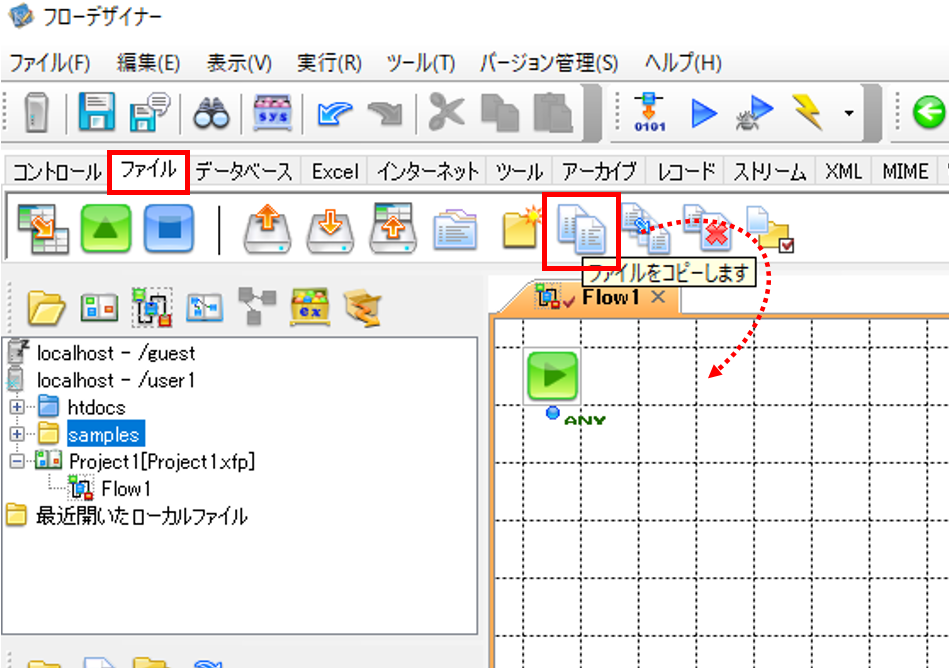Expand the htdocs folder node
Screen dimensions: 949x668
point(17,407)
